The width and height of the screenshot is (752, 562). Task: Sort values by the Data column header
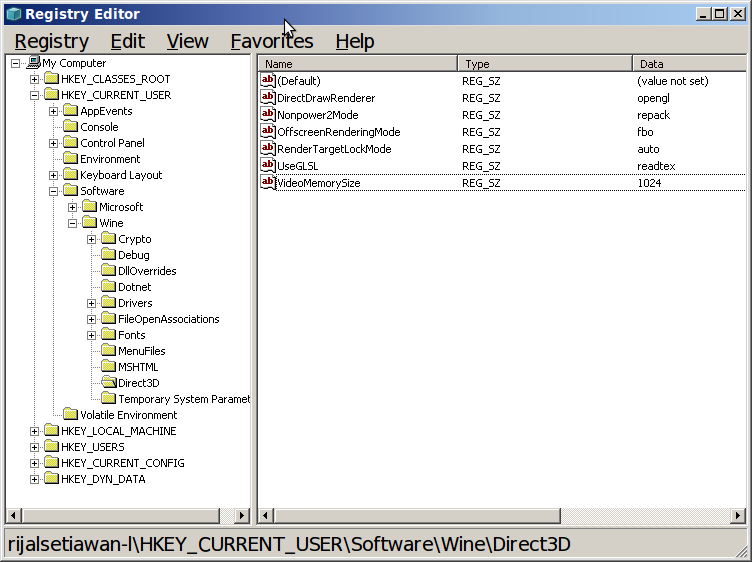pyautogui.click(x=690, y=64)
